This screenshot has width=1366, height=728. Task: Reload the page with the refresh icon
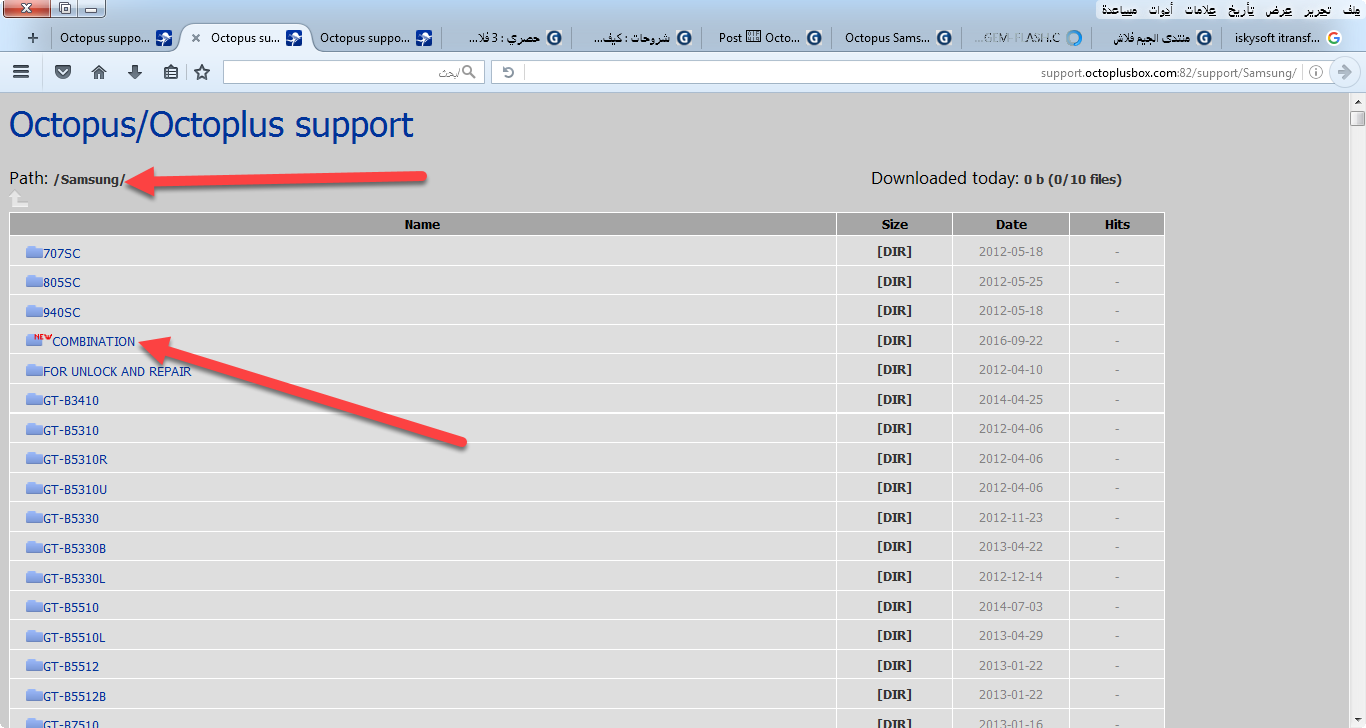click(x=508, y=72)
